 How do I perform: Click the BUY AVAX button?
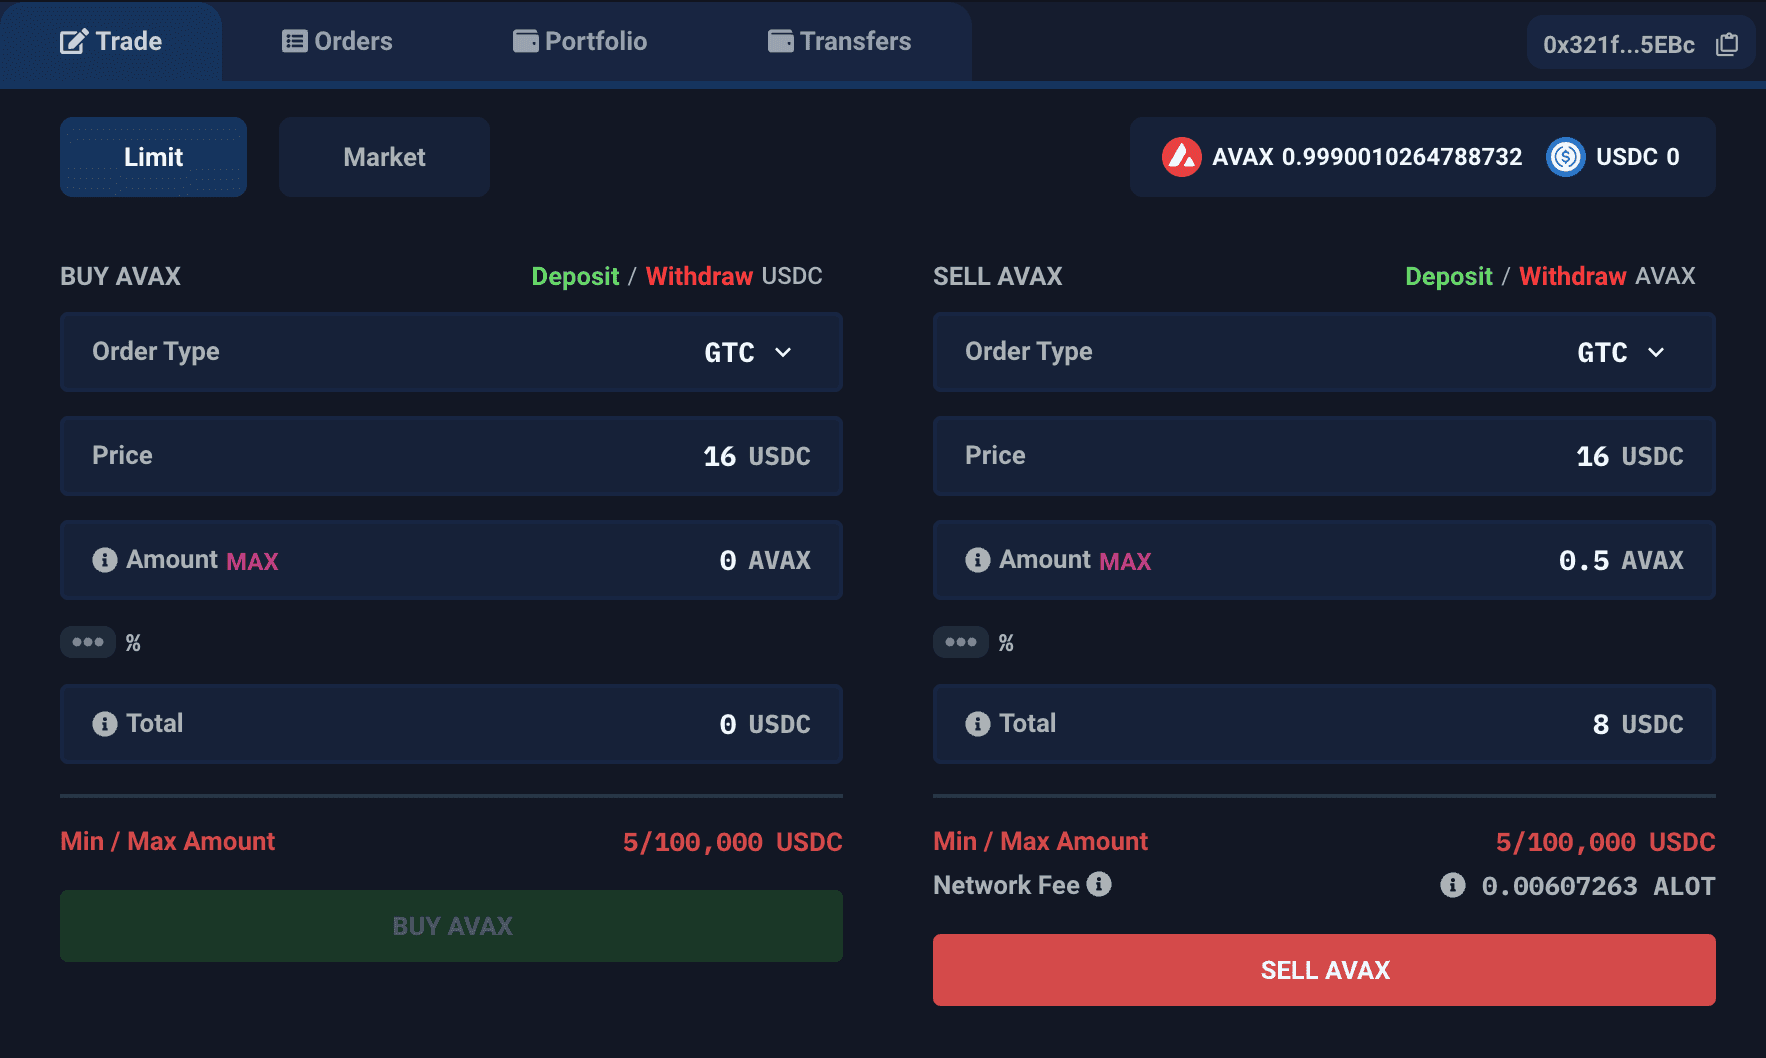tap(451, 926)
